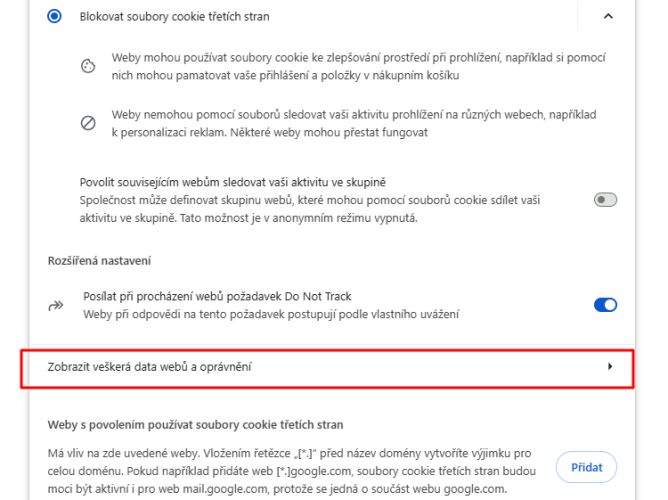Disable the Do Not Track request toggle

click(x=605, y=305)
